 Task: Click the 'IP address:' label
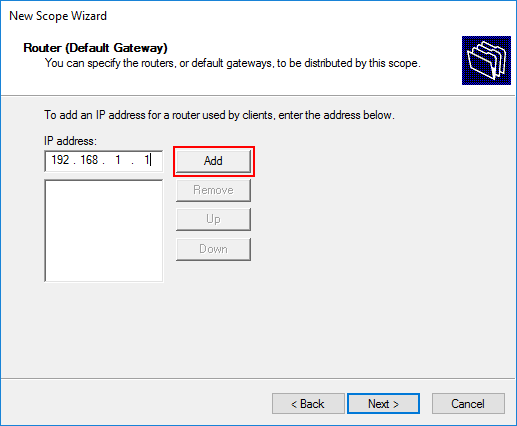[x=70, y=141]
